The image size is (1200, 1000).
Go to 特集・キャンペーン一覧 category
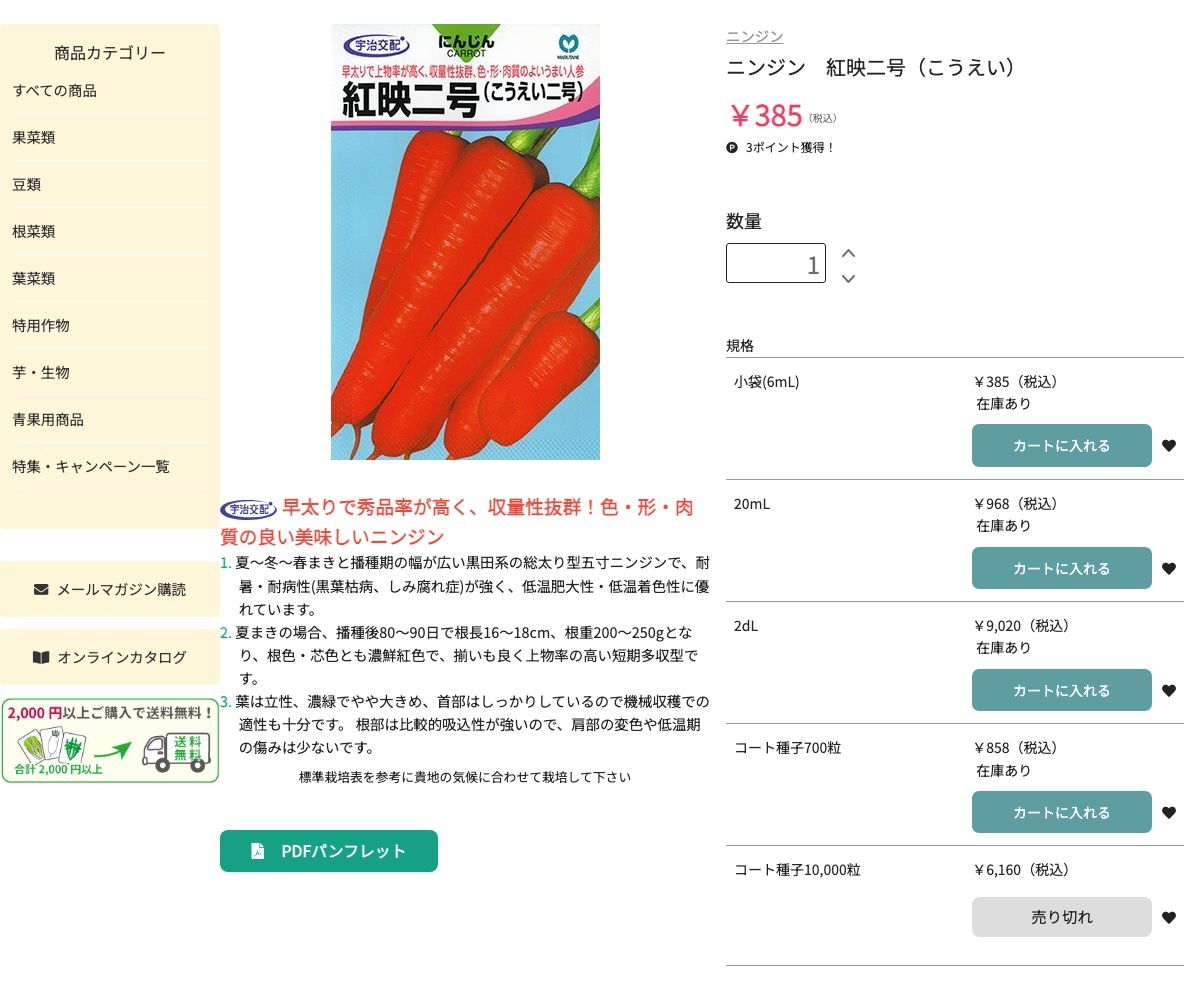[x=91, y=467]
